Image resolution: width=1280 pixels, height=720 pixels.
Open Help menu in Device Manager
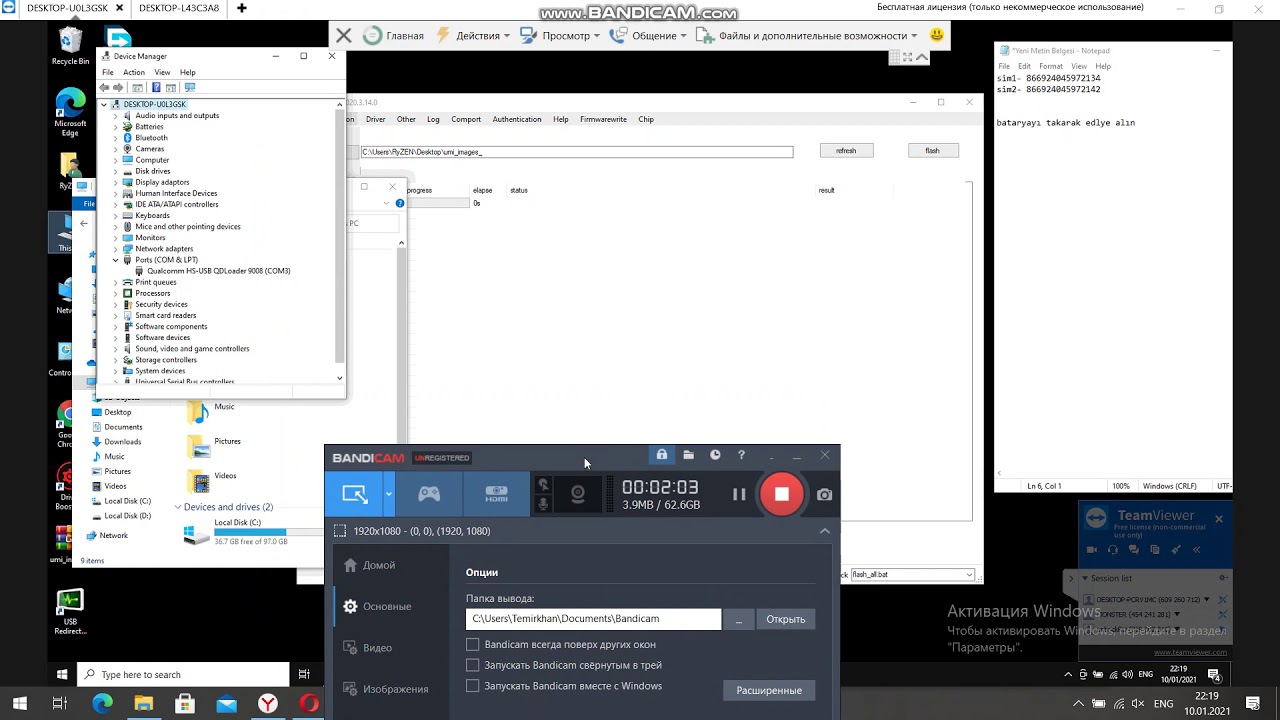point(187,72)
